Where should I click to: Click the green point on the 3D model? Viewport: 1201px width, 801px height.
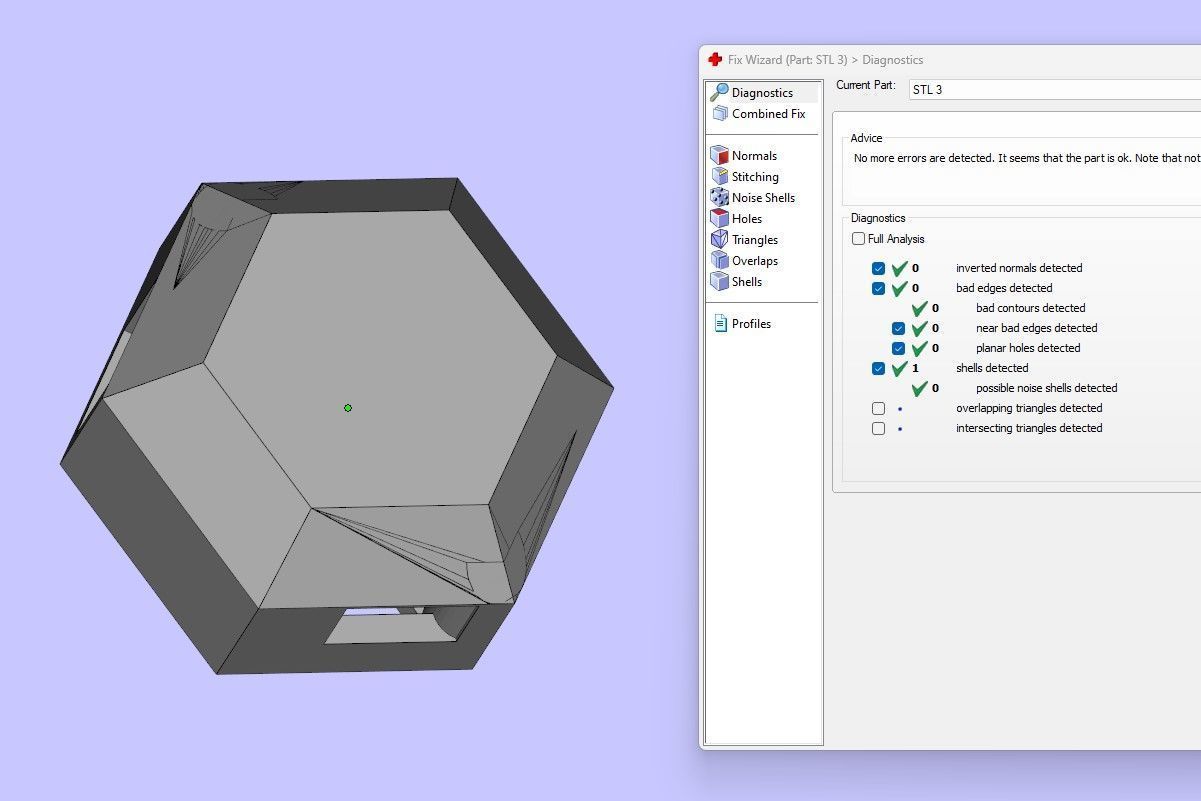(x=348, y=407)
